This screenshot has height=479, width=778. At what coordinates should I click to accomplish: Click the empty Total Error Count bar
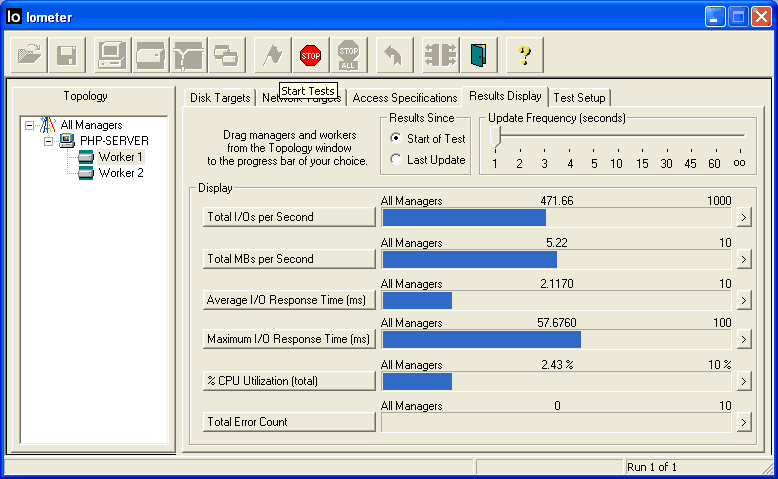pos(556,422)
